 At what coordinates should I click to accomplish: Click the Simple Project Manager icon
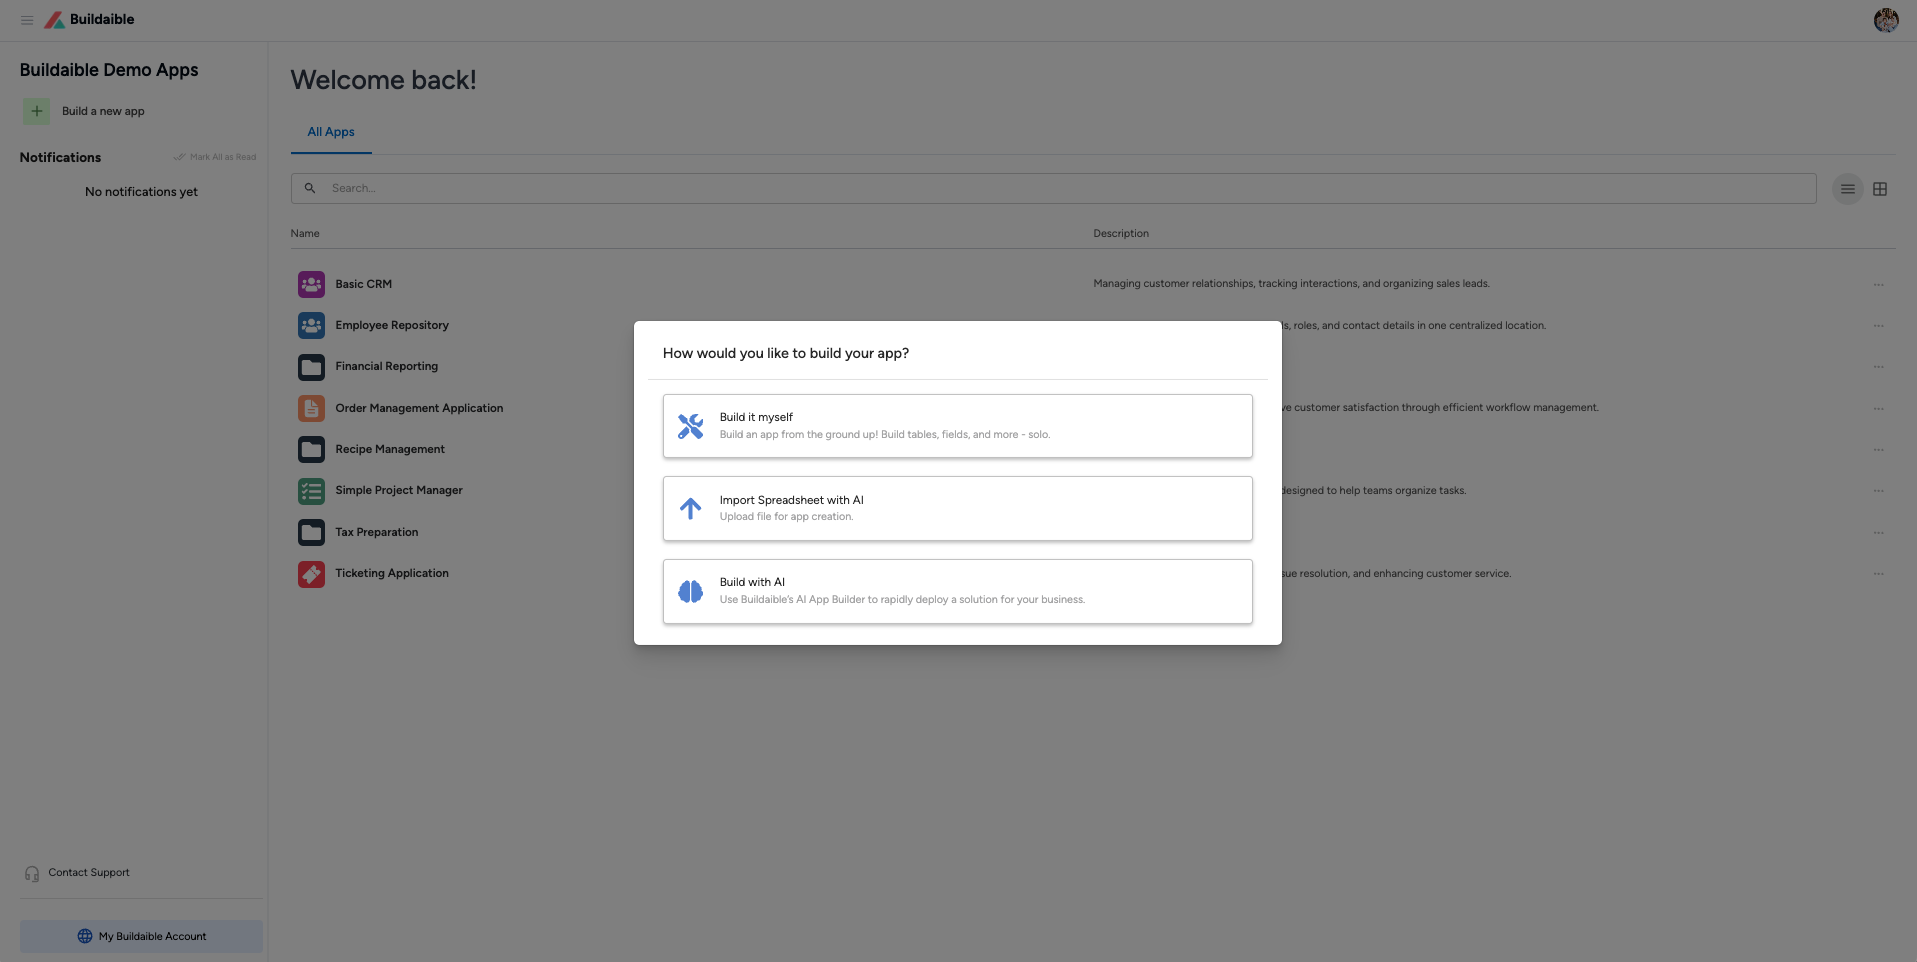tap(311, 491)
